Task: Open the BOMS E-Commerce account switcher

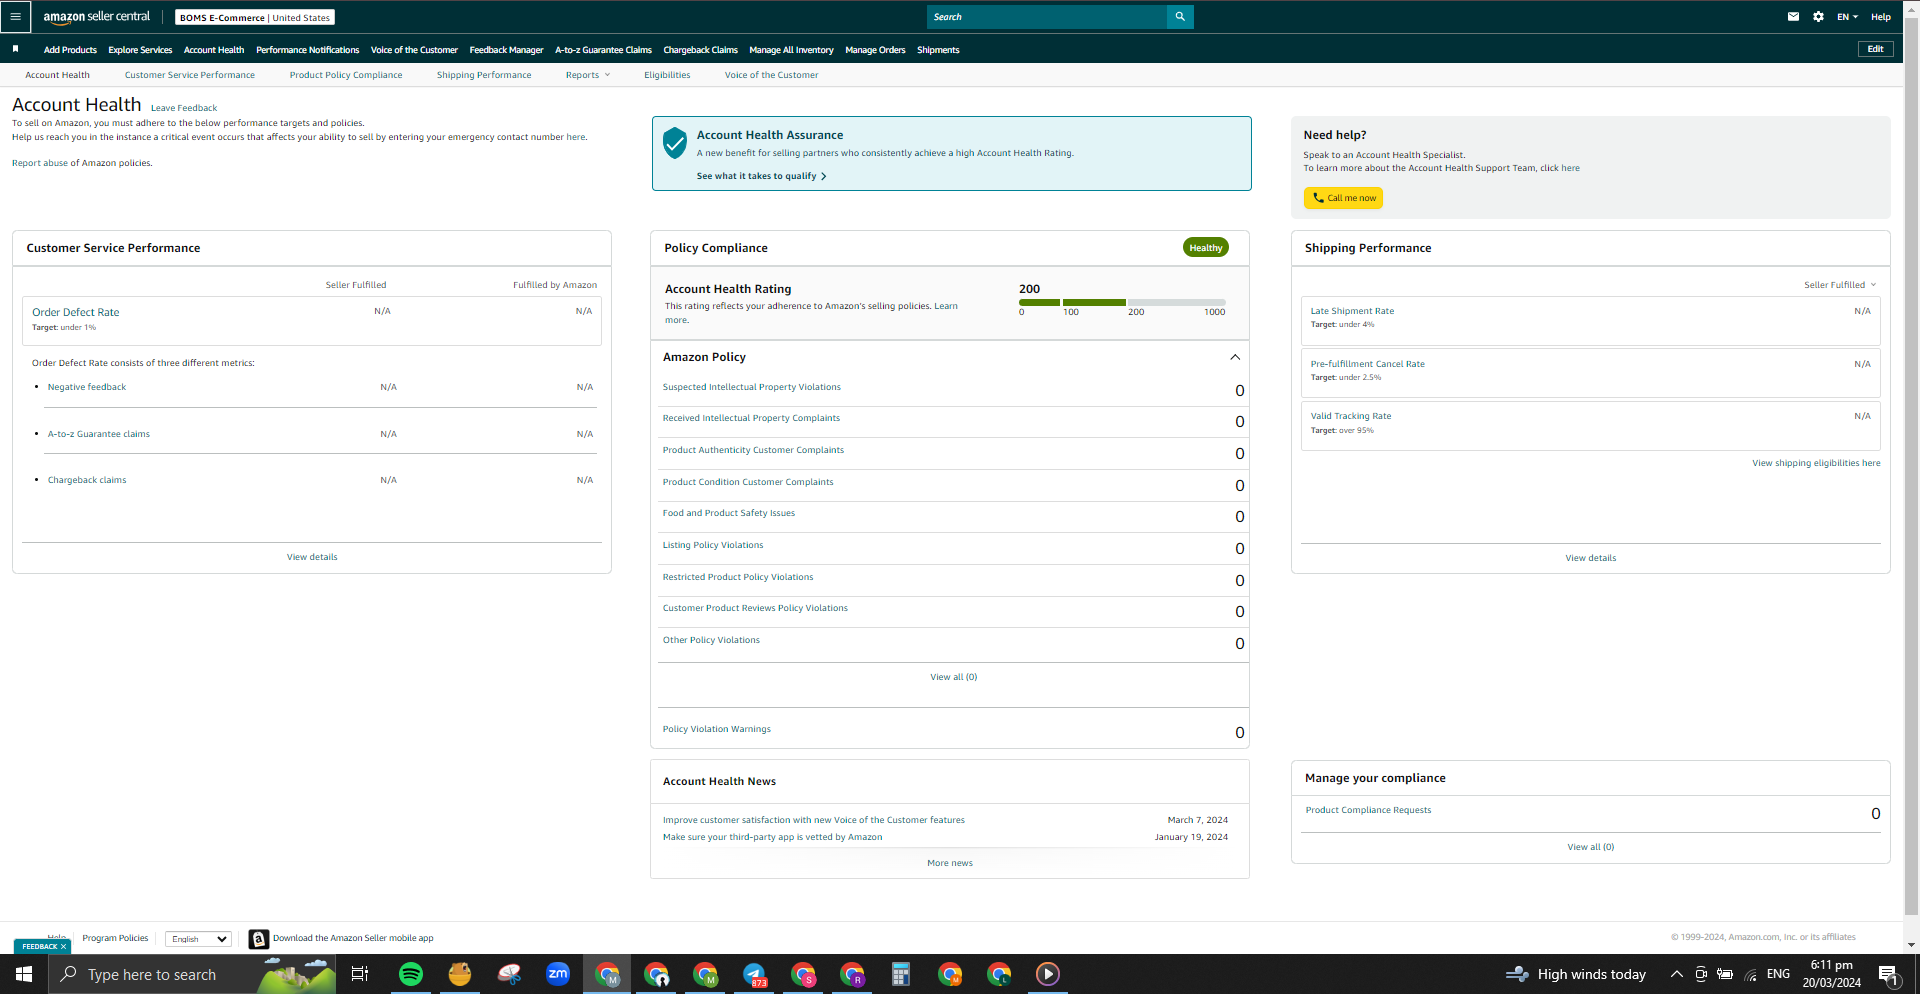Action: [x=255, y=17]
